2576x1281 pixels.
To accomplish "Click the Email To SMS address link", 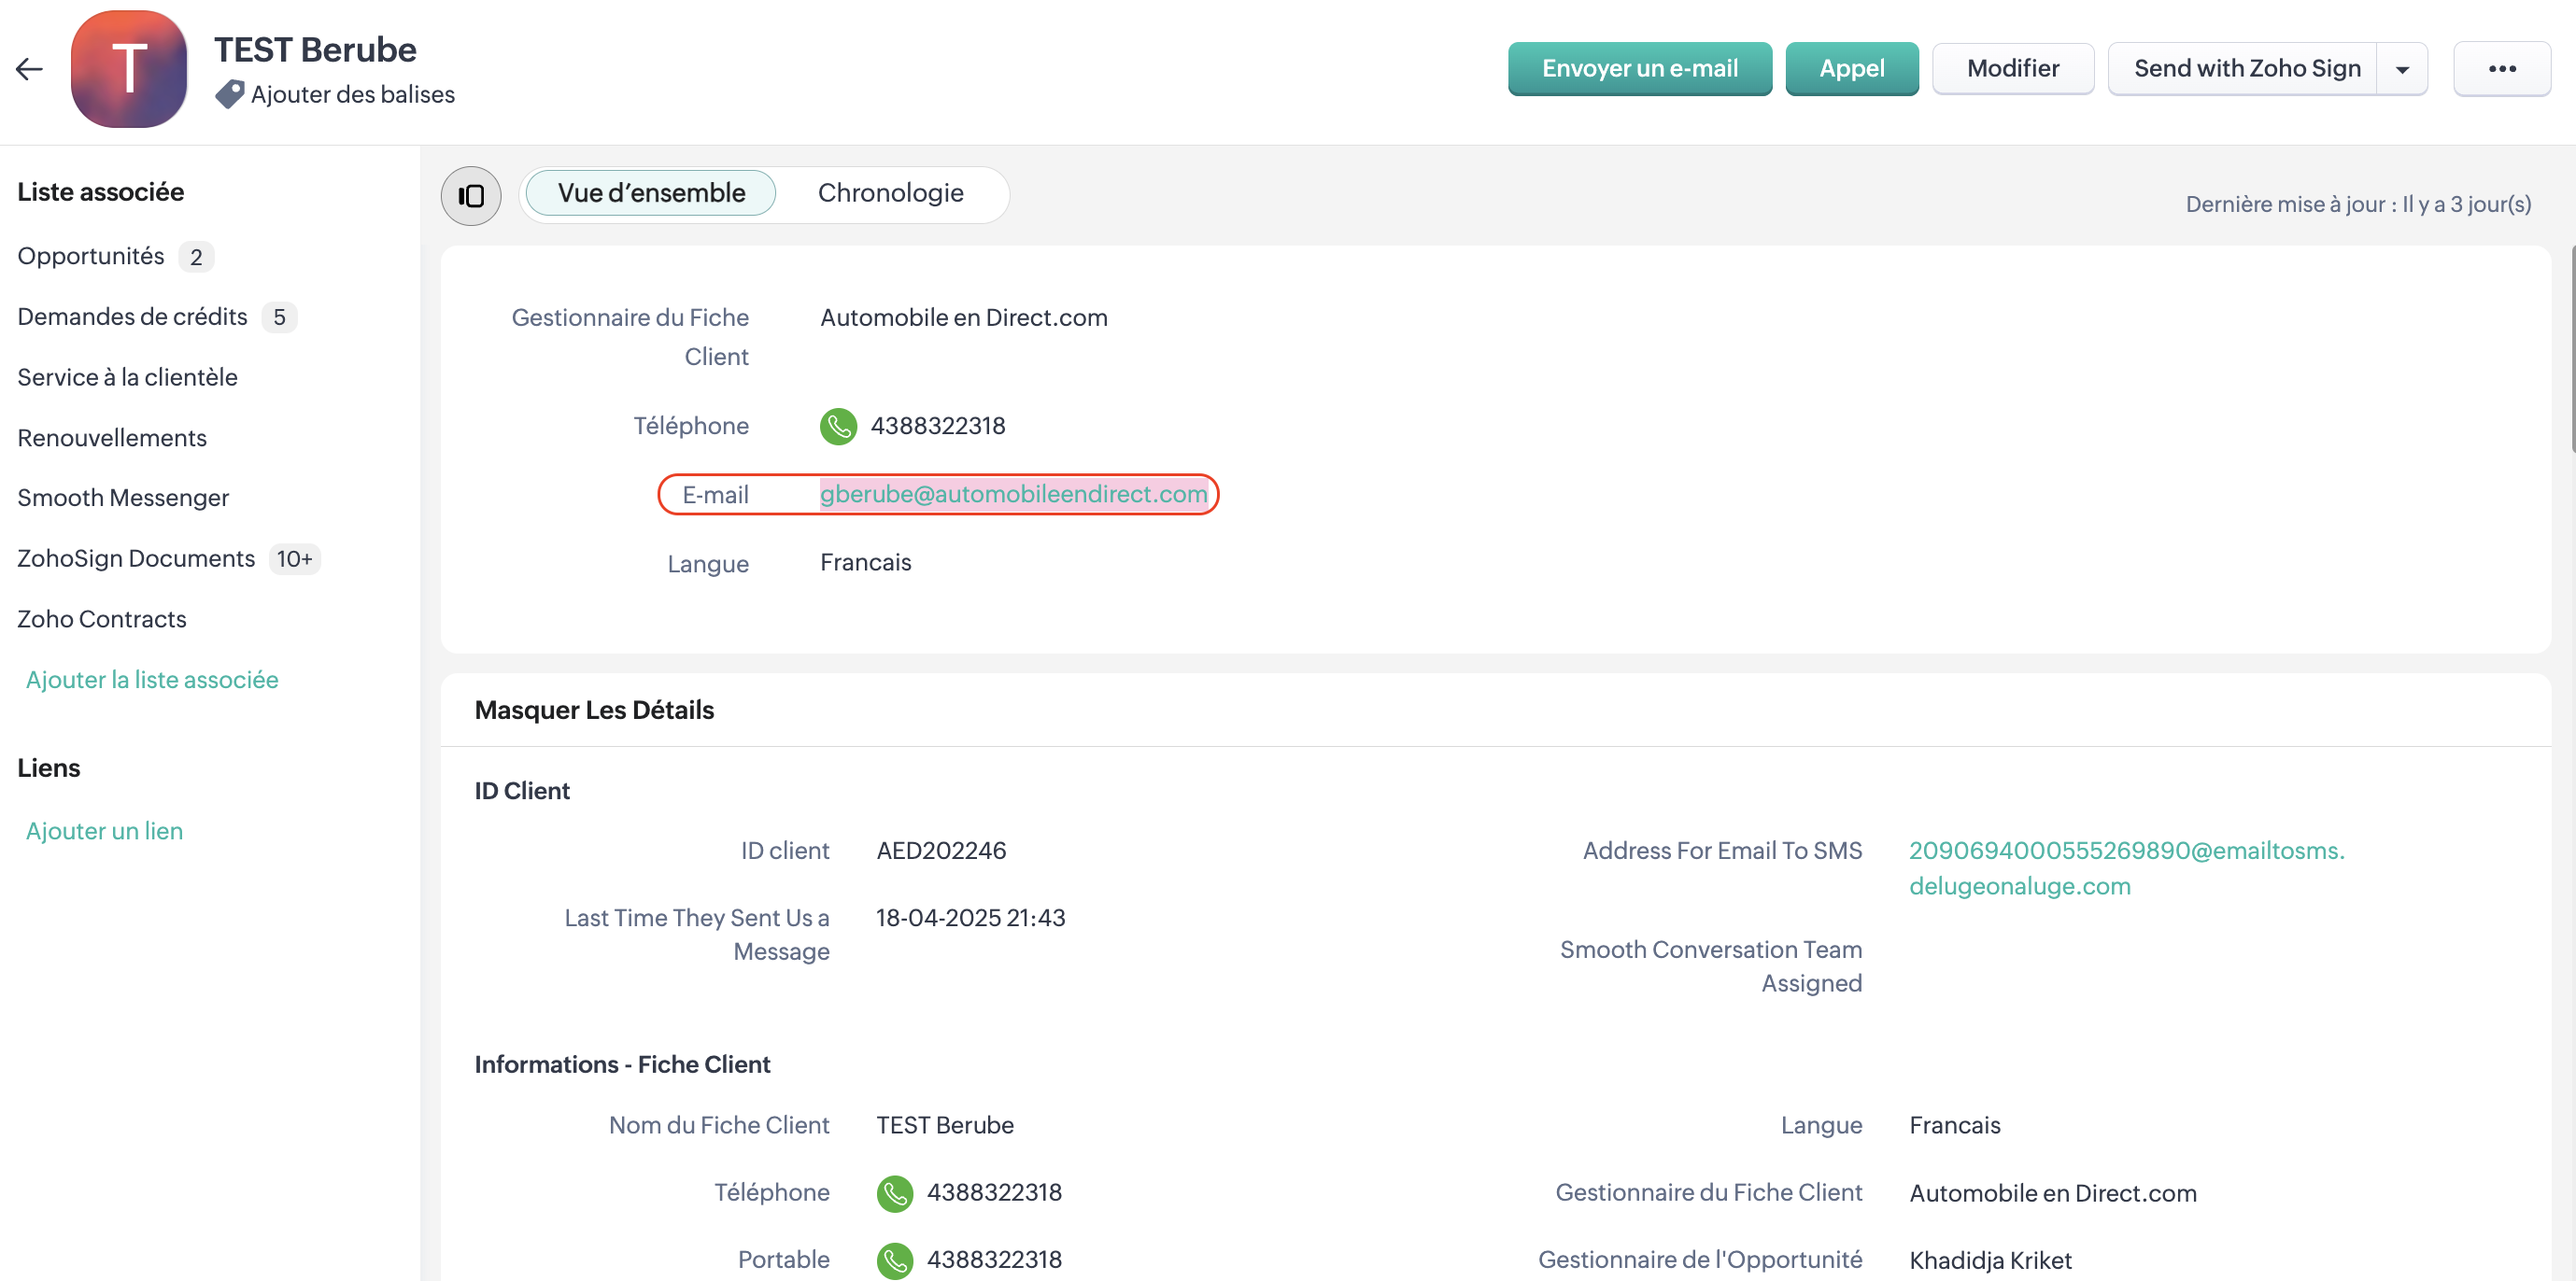I will (2126, 851).
